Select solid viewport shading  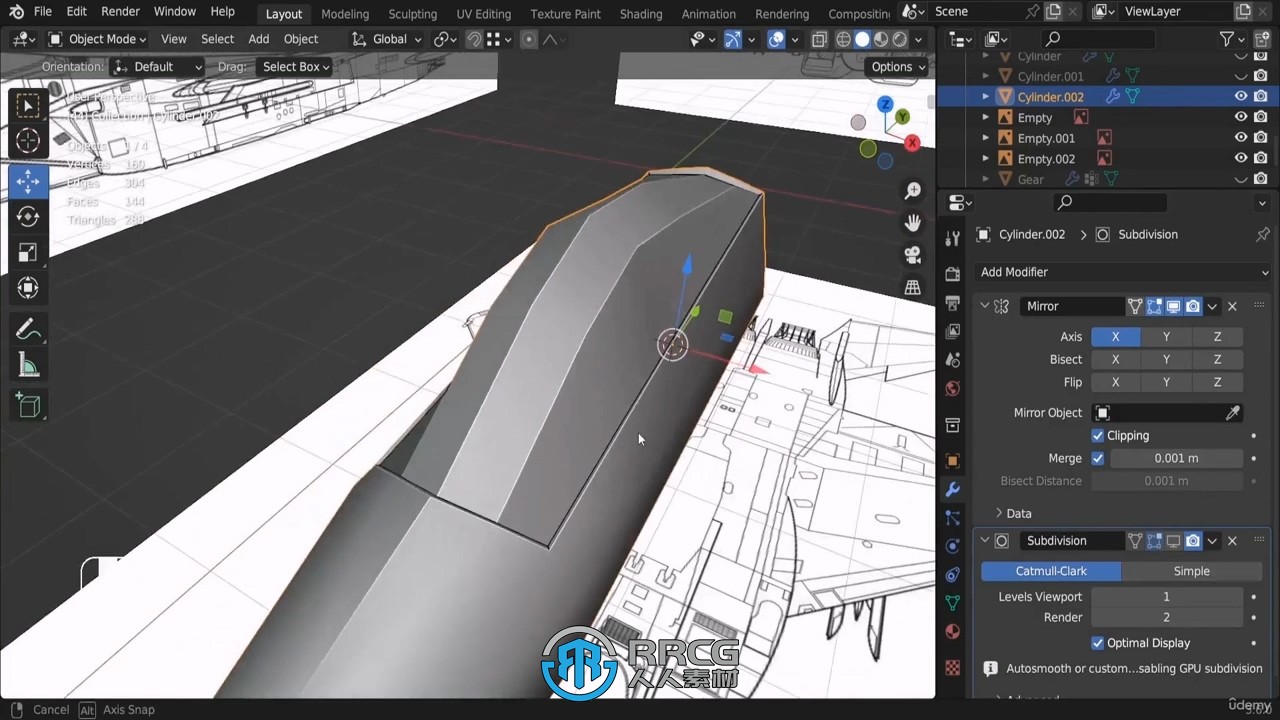coord(862,39)
